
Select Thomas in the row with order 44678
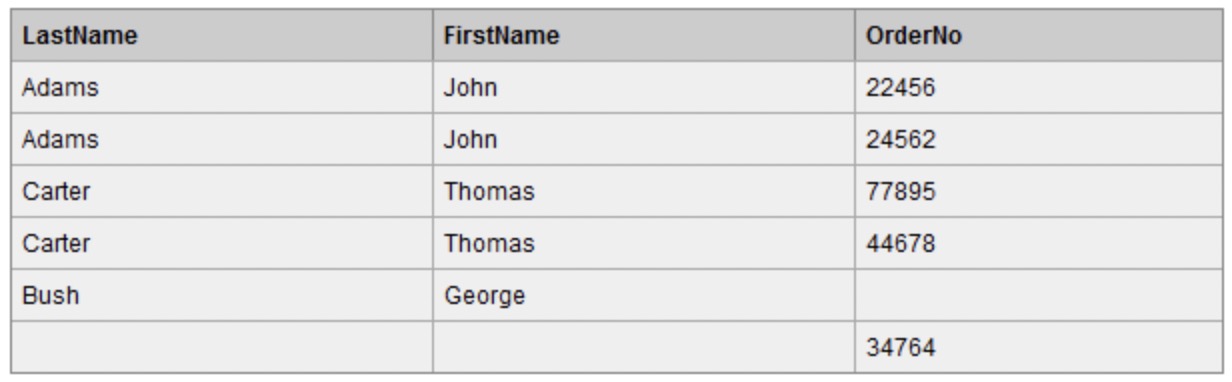pos(642,244)
